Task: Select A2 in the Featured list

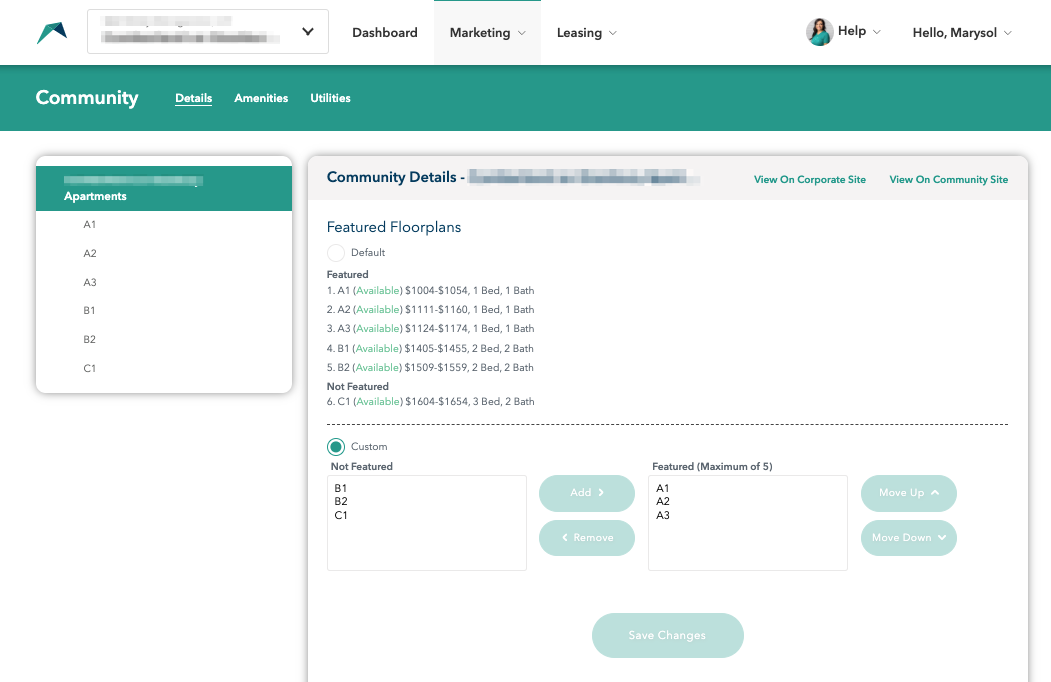Action: (662, 502)
